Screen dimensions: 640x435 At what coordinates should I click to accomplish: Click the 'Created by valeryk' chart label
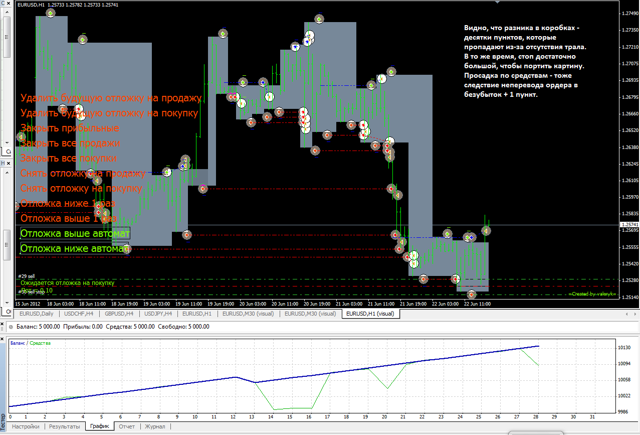click(592, 294)
